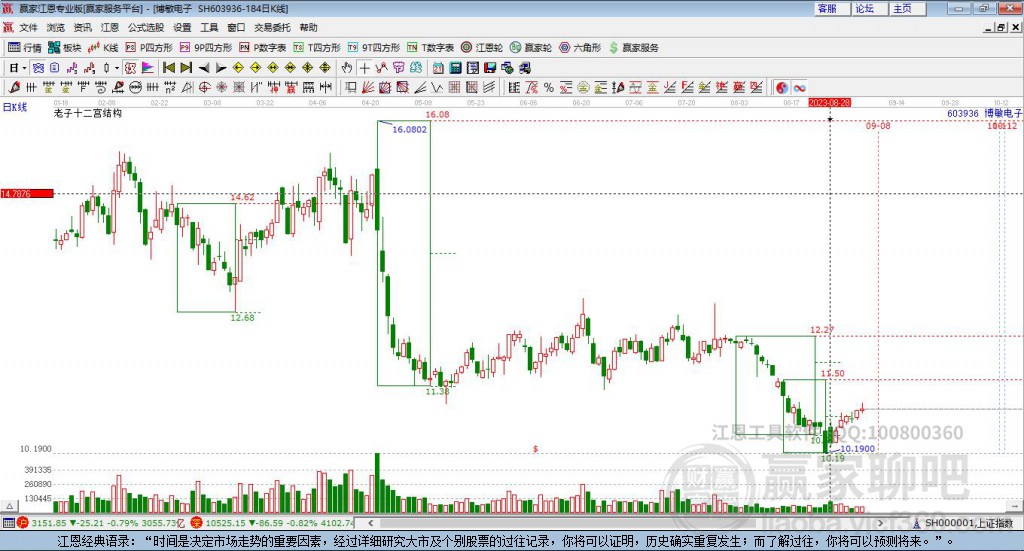Click the 603936 stock code
The image size is (1024, 551).
963,114
